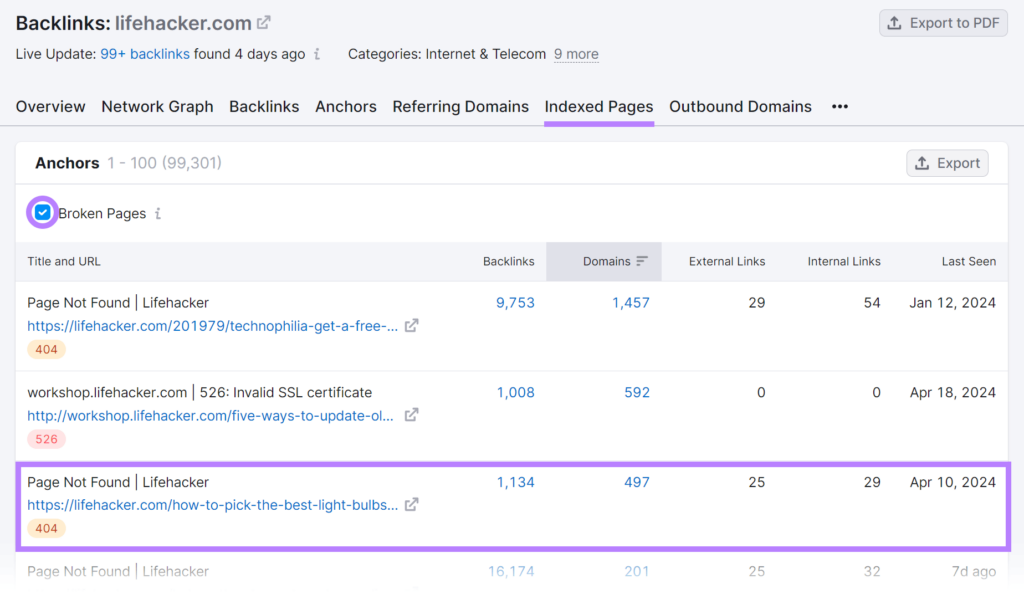Click the Domains sort icon
The height and width of the screenshot is (594, 1024).
pyautogui.click(x=642, y=261)
